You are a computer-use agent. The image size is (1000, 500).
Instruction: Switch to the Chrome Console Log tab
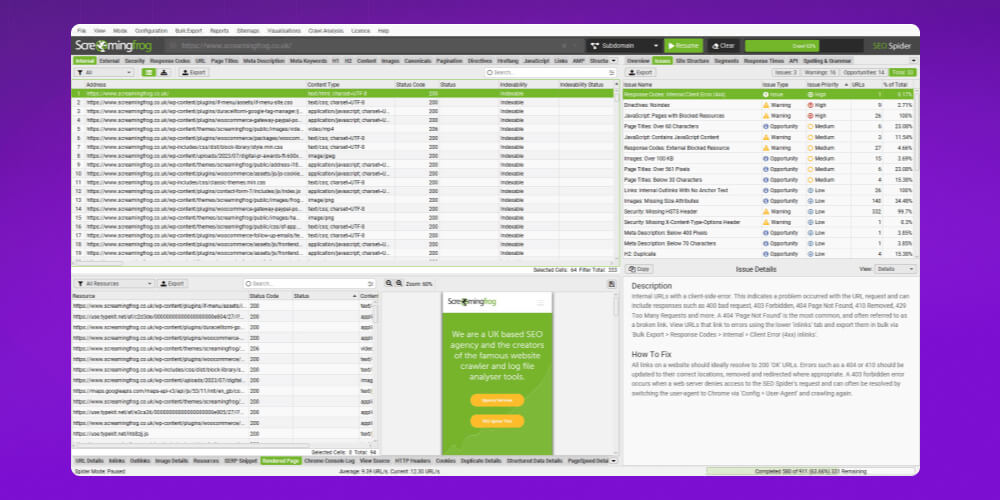tap(330, 460)
